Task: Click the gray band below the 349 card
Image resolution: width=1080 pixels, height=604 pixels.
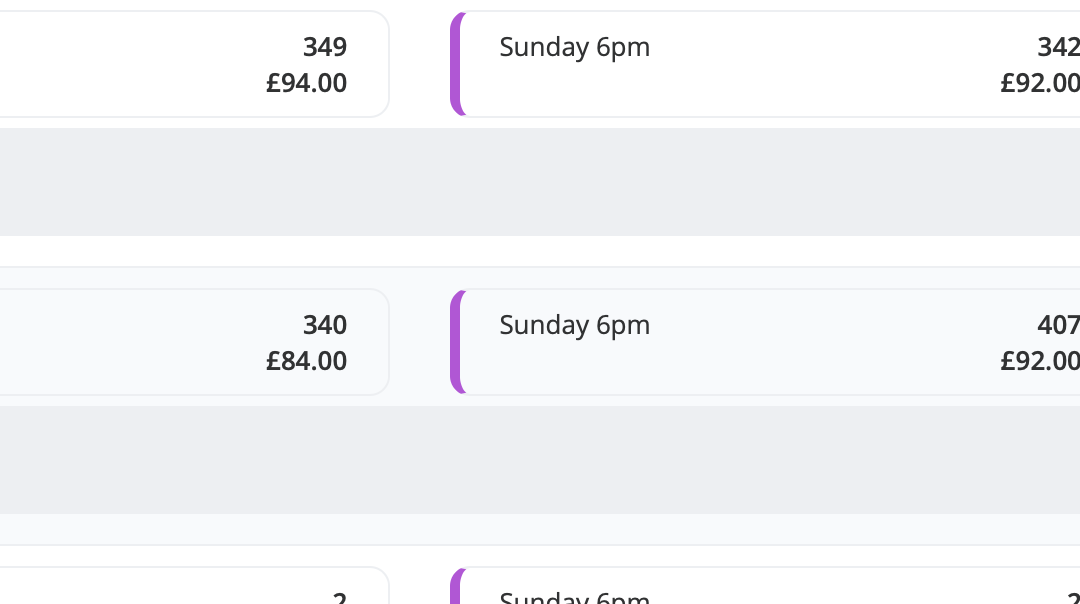Action: click(x=540, y=182)
